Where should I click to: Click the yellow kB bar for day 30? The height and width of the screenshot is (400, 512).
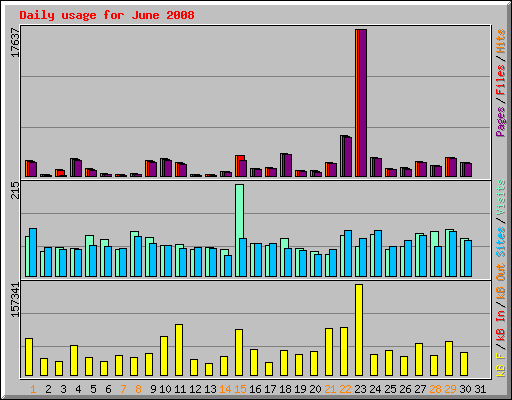(464, 364)
